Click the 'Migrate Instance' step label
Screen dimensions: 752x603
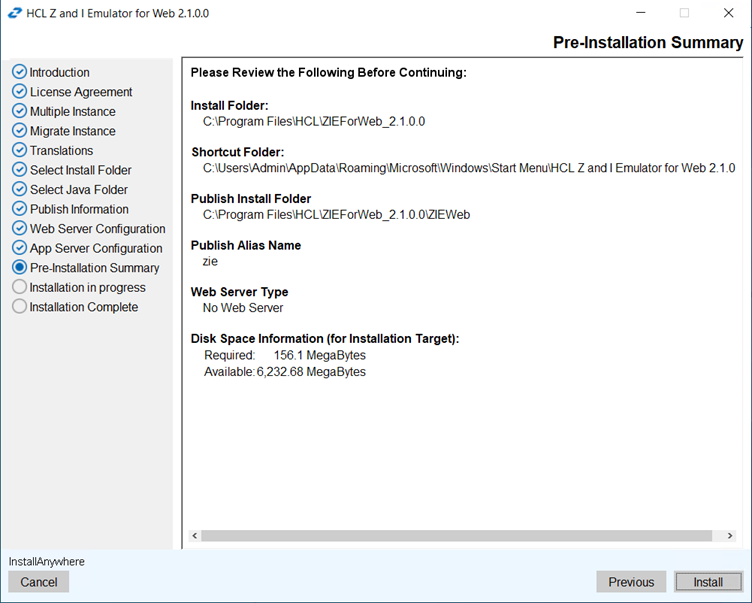(72, 131)
